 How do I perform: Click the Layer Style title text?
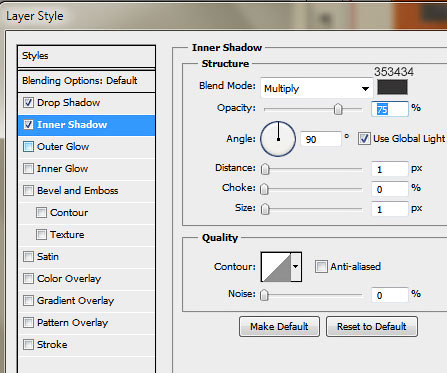tap(35, 16)
